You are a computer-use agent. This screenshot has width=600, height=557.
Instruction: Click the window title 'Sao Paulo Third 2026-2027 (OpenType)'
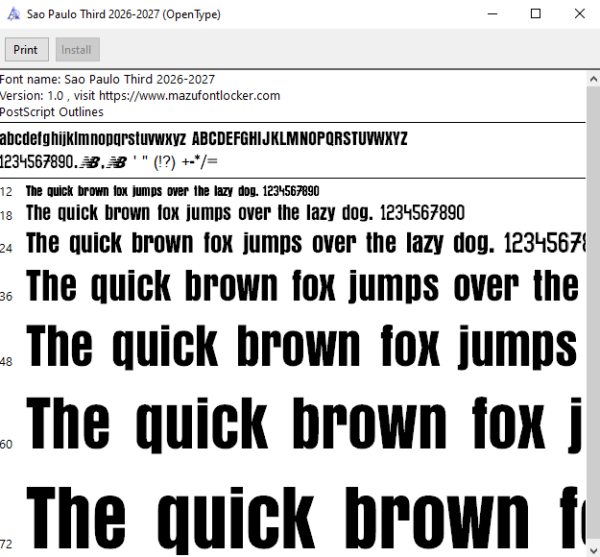point(124,15)
